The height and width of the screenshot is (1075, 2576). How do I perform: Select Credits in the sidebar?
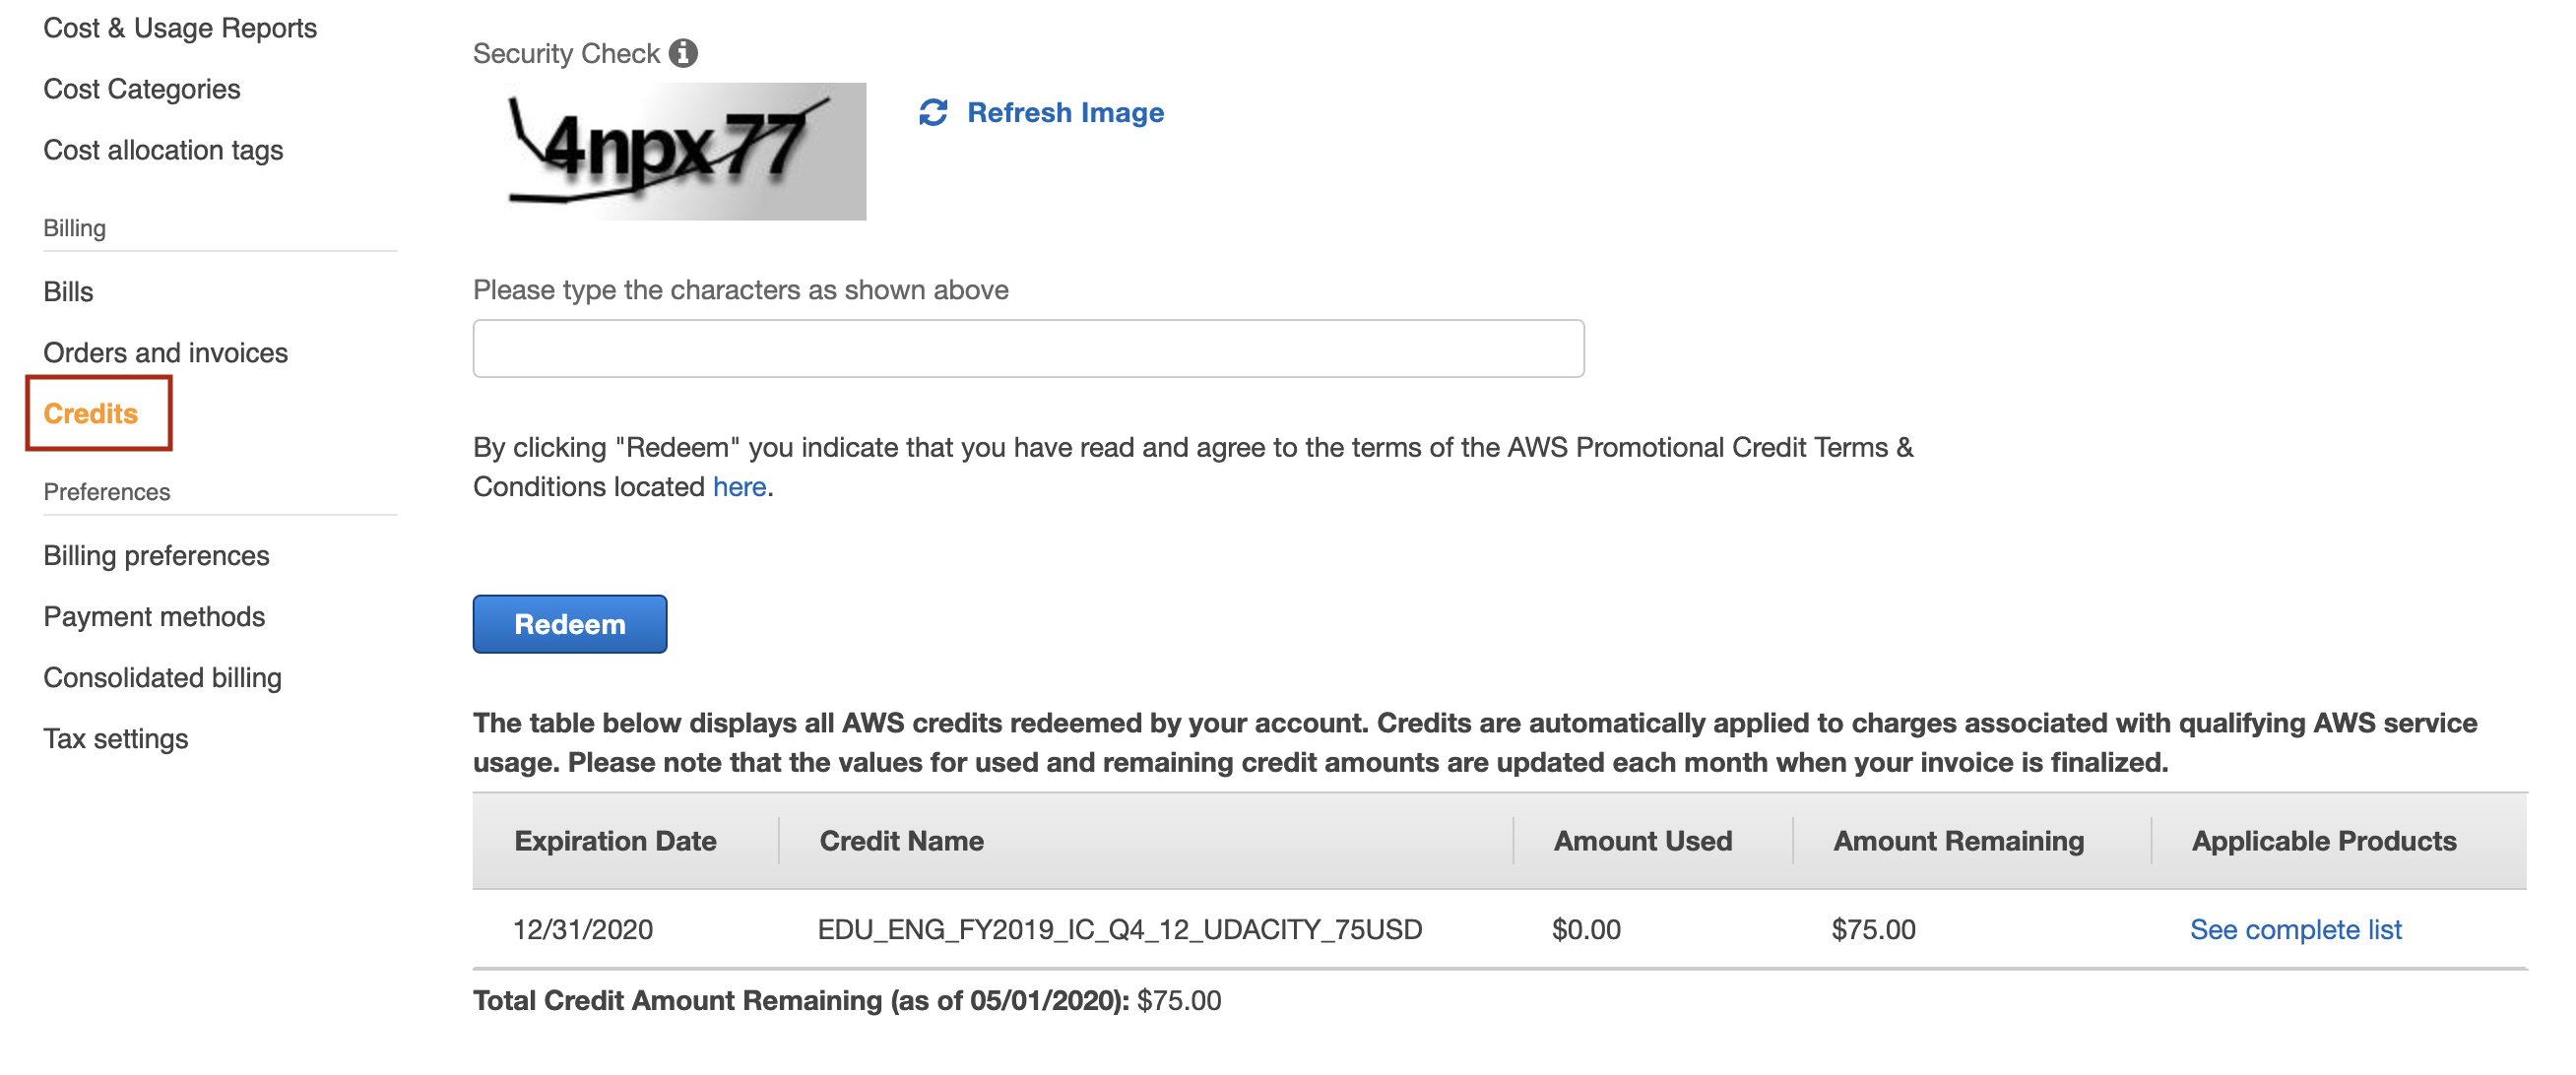[x=91, y=413]
